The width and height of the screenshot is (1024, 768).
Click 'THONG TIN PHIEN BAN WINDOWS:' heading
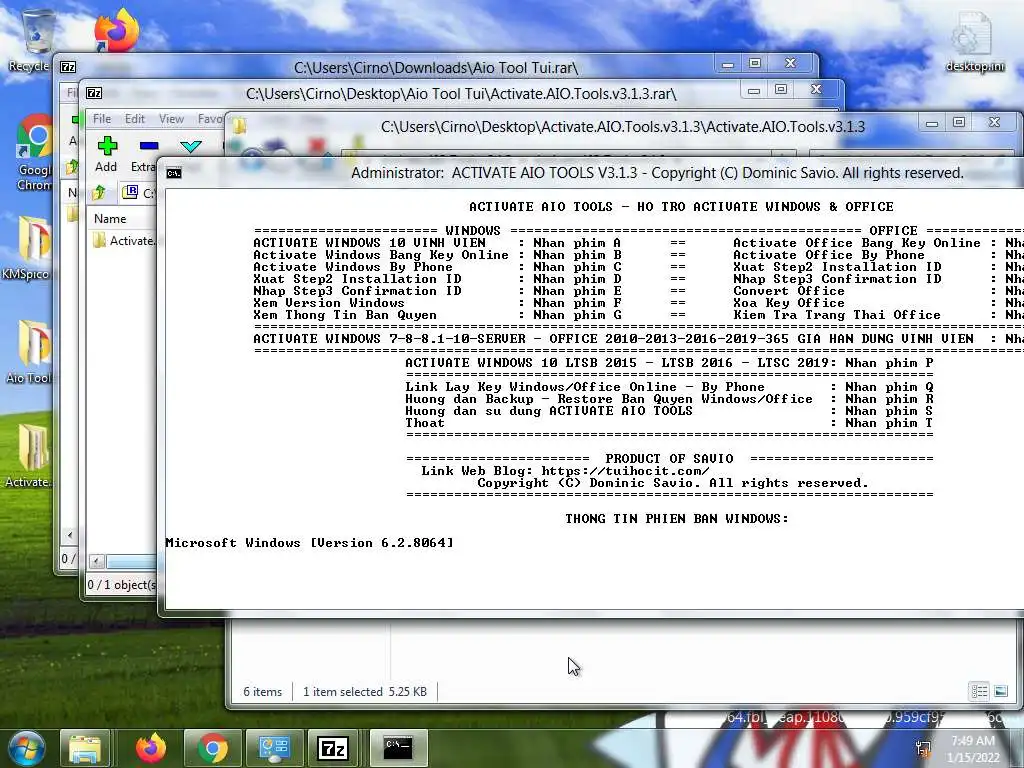[677, 519]
